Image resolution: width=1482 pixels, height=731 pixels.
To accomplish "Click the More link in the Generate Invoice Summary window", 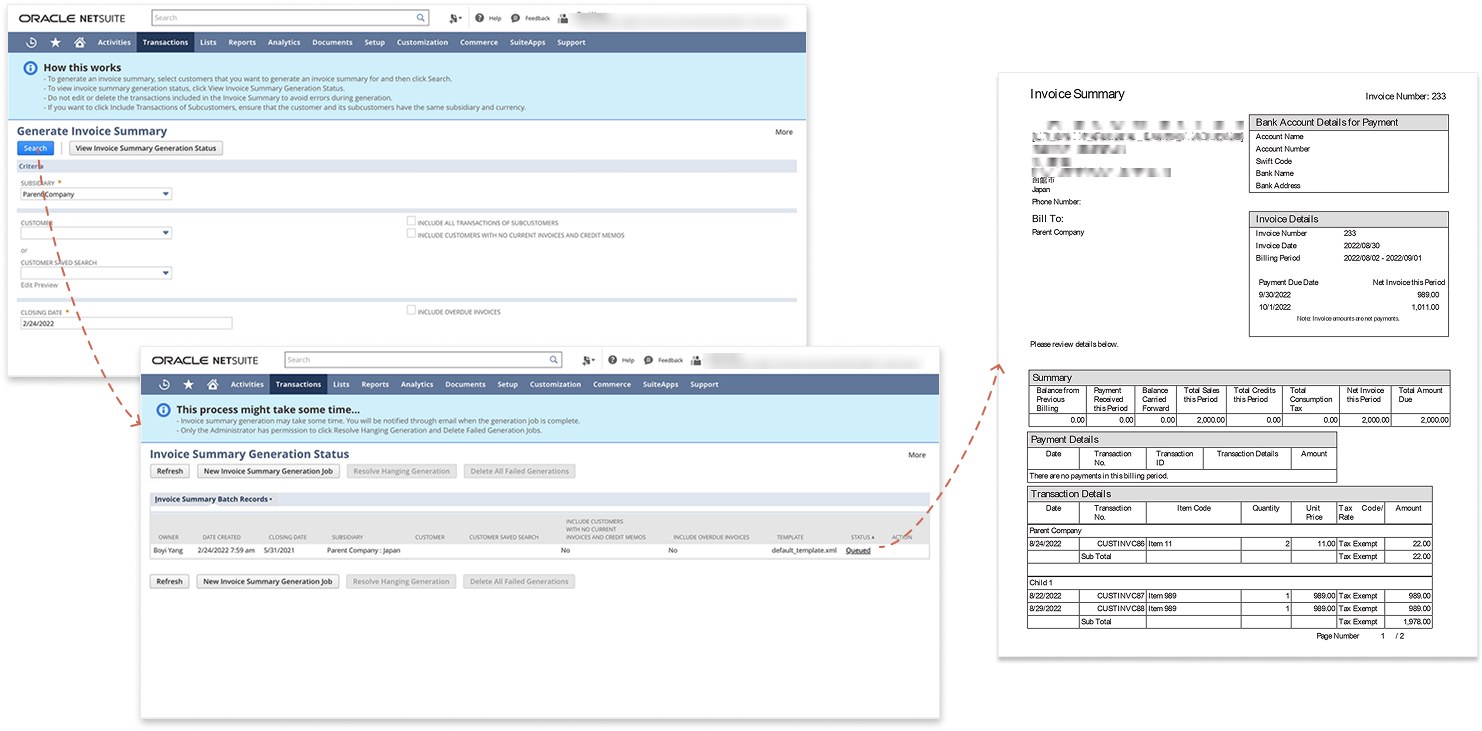I will tap(784, 132).
